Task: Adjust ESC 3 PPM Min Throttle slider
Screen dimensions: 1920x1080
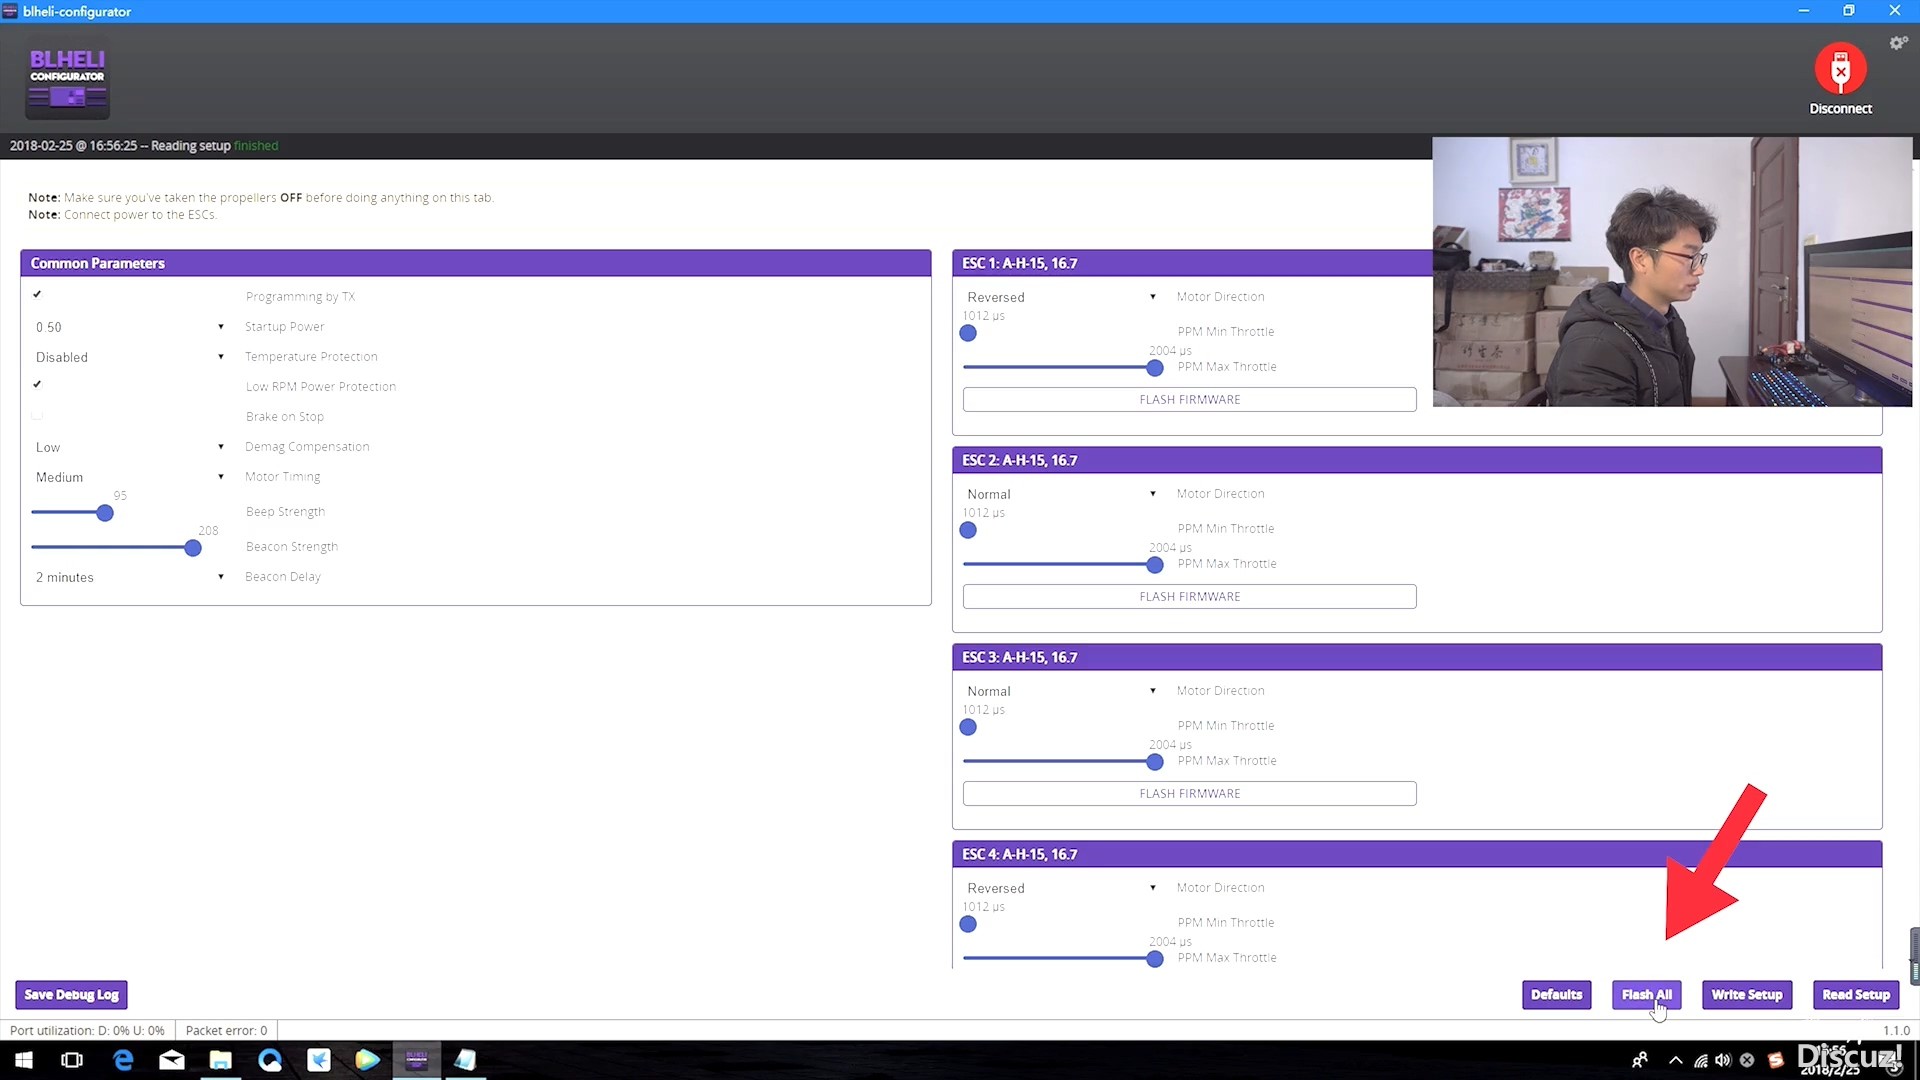Action: [968, 727]
